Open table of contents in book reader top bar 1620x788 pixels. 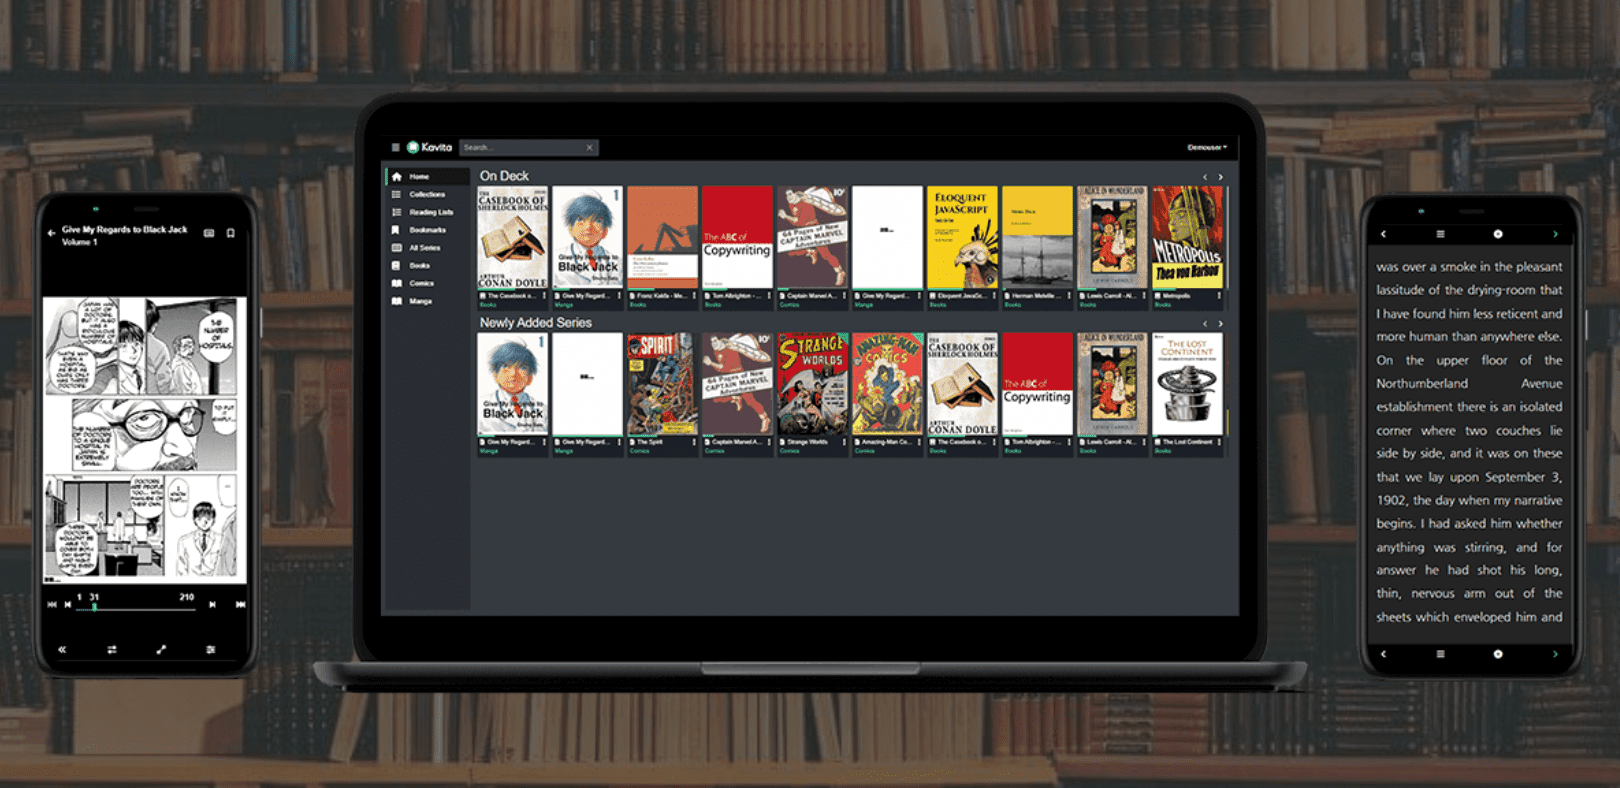(1440, 234)
